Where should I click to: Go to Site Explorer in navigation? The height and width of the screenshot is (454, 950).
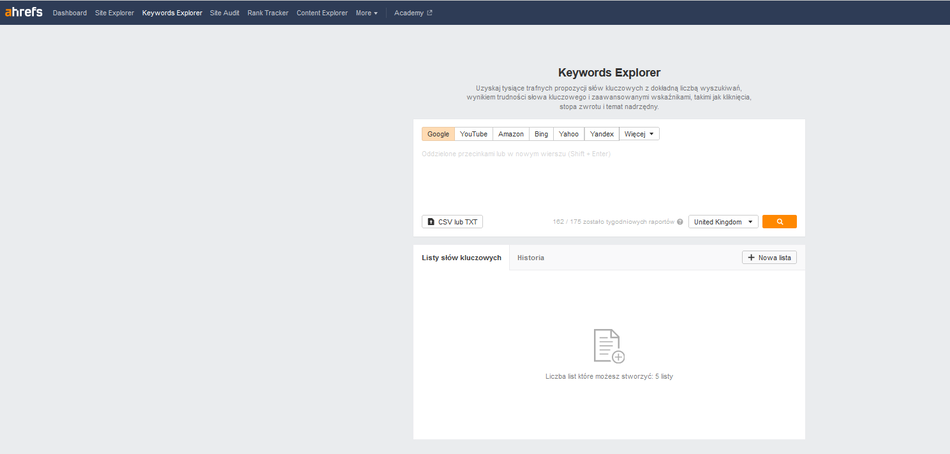pos(114,13)
